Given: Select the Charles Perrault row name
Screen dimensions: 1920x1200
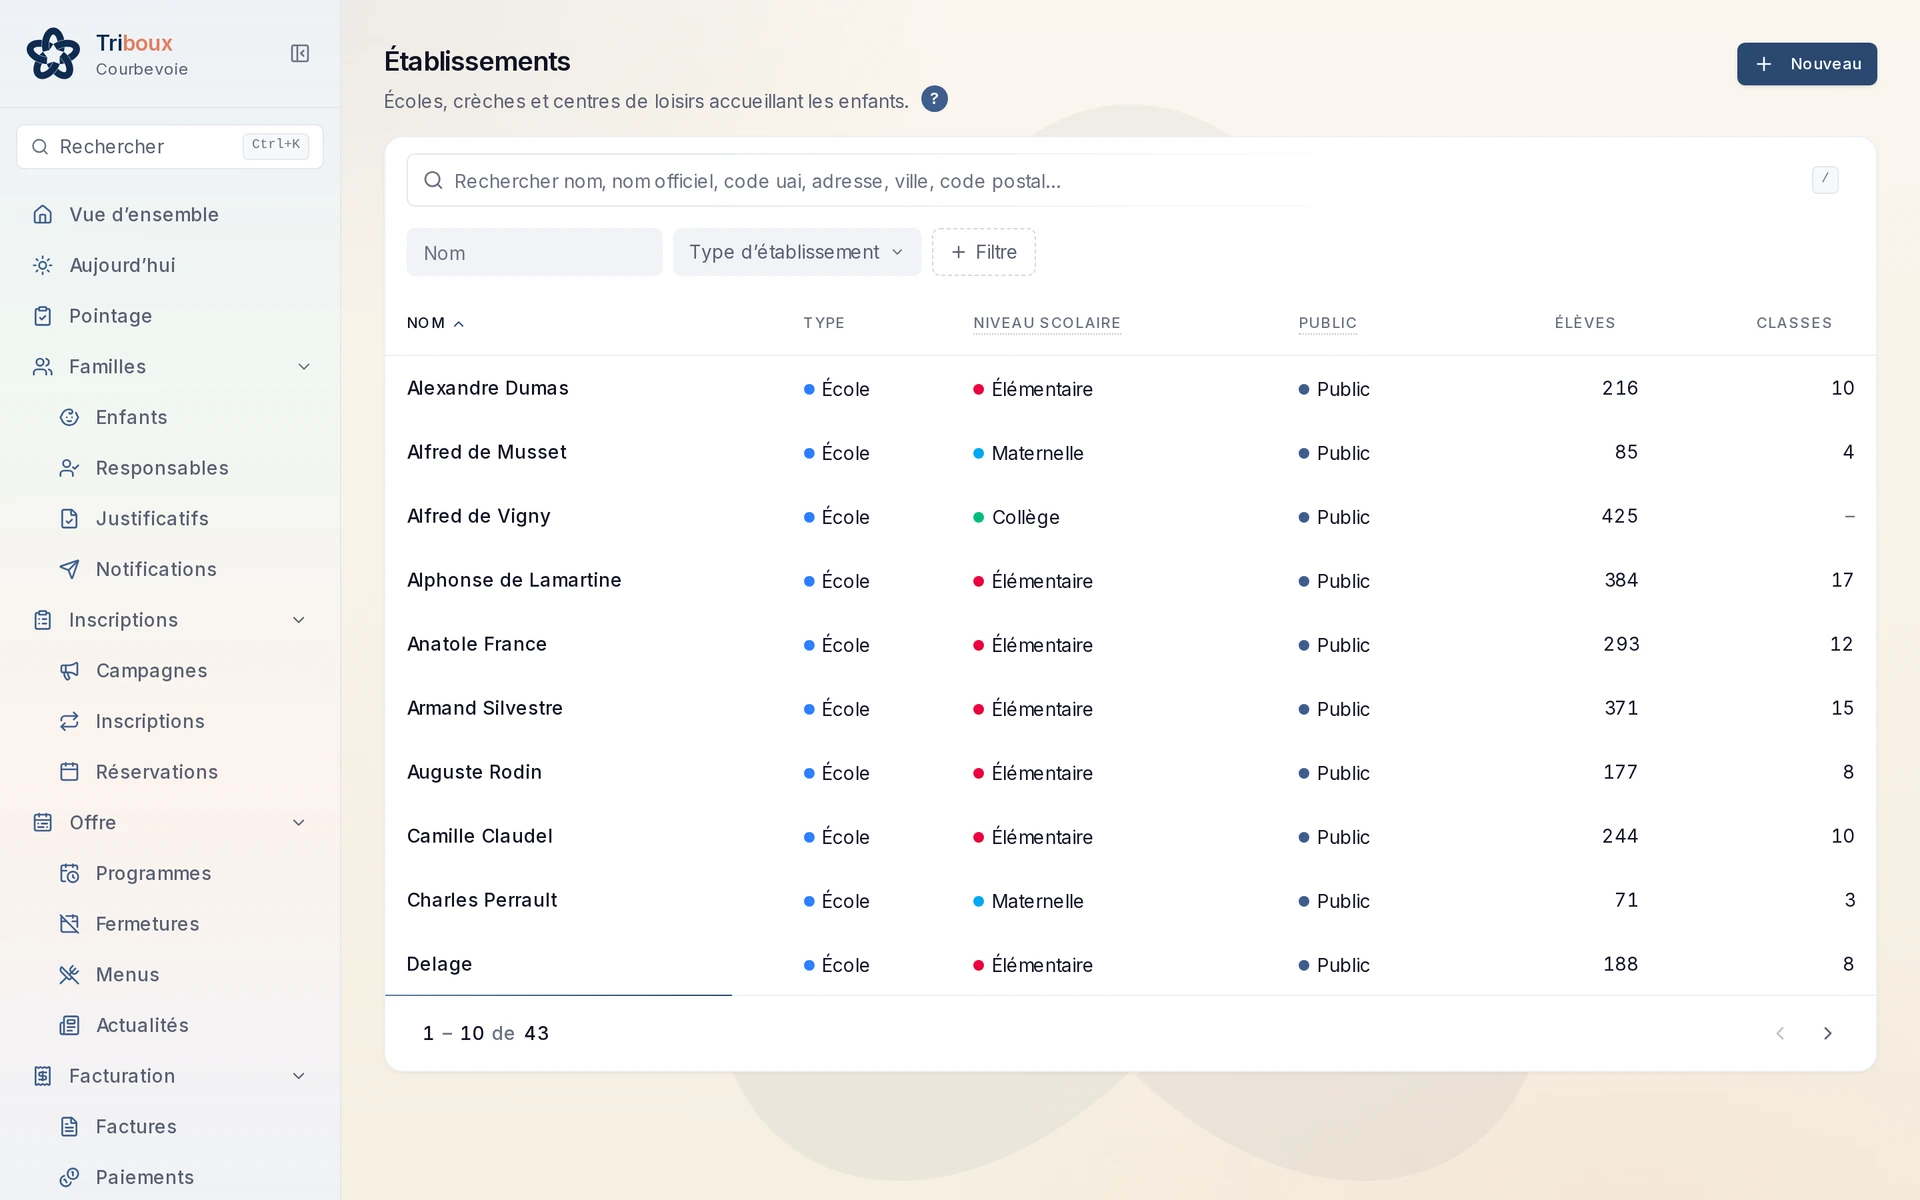Looking at the screenshot, I should click(x=482, y=900).
